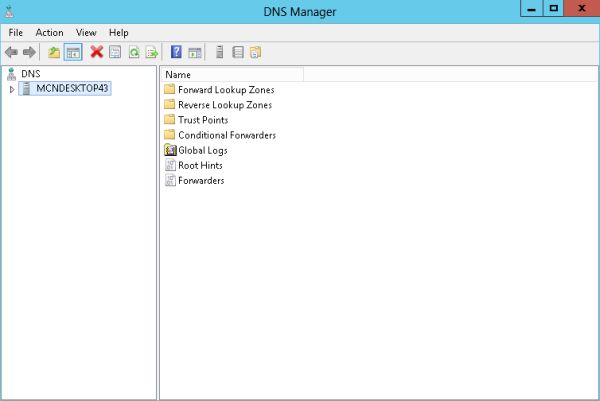Click the Name column header
This screenshot has height=401, width=600.
233,75
